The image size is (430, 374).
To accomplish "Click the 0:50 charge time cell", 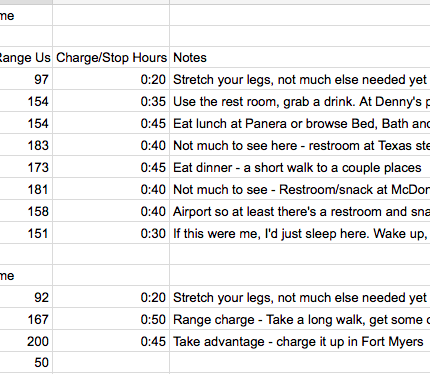I will click(x=111, y=319).
